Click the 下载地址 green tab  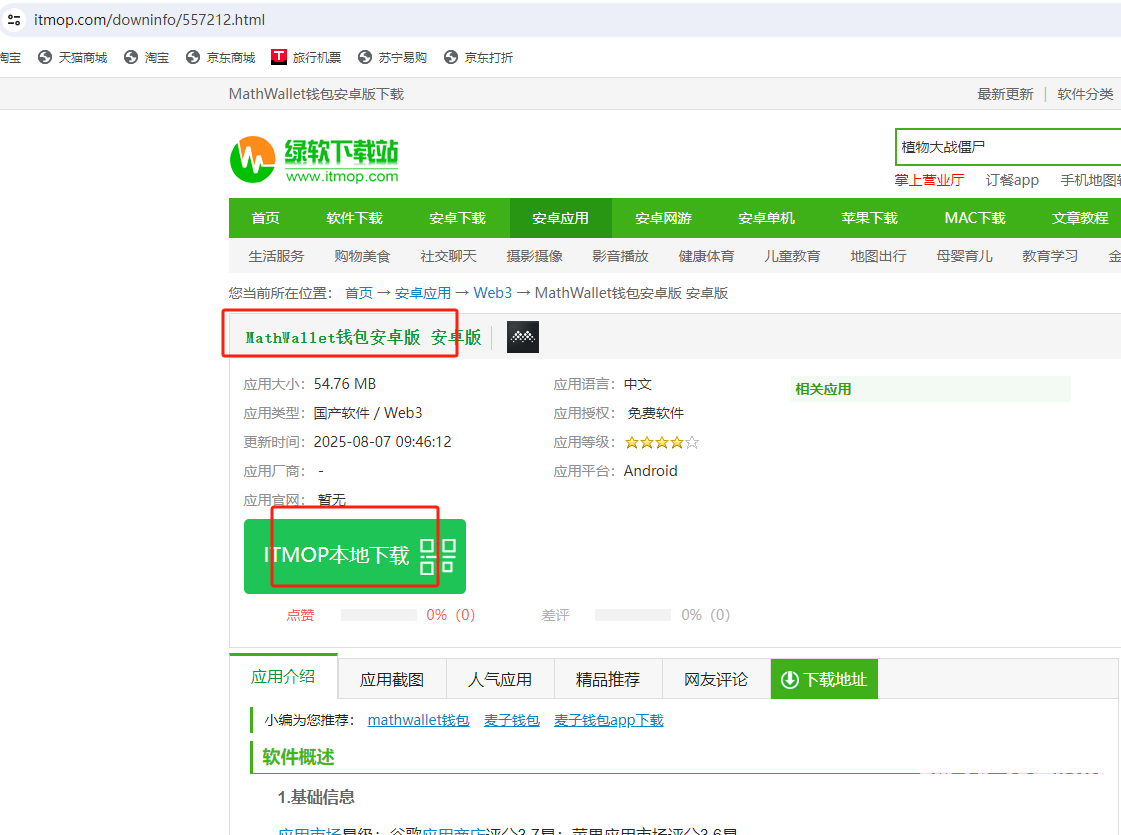point(824,680)
